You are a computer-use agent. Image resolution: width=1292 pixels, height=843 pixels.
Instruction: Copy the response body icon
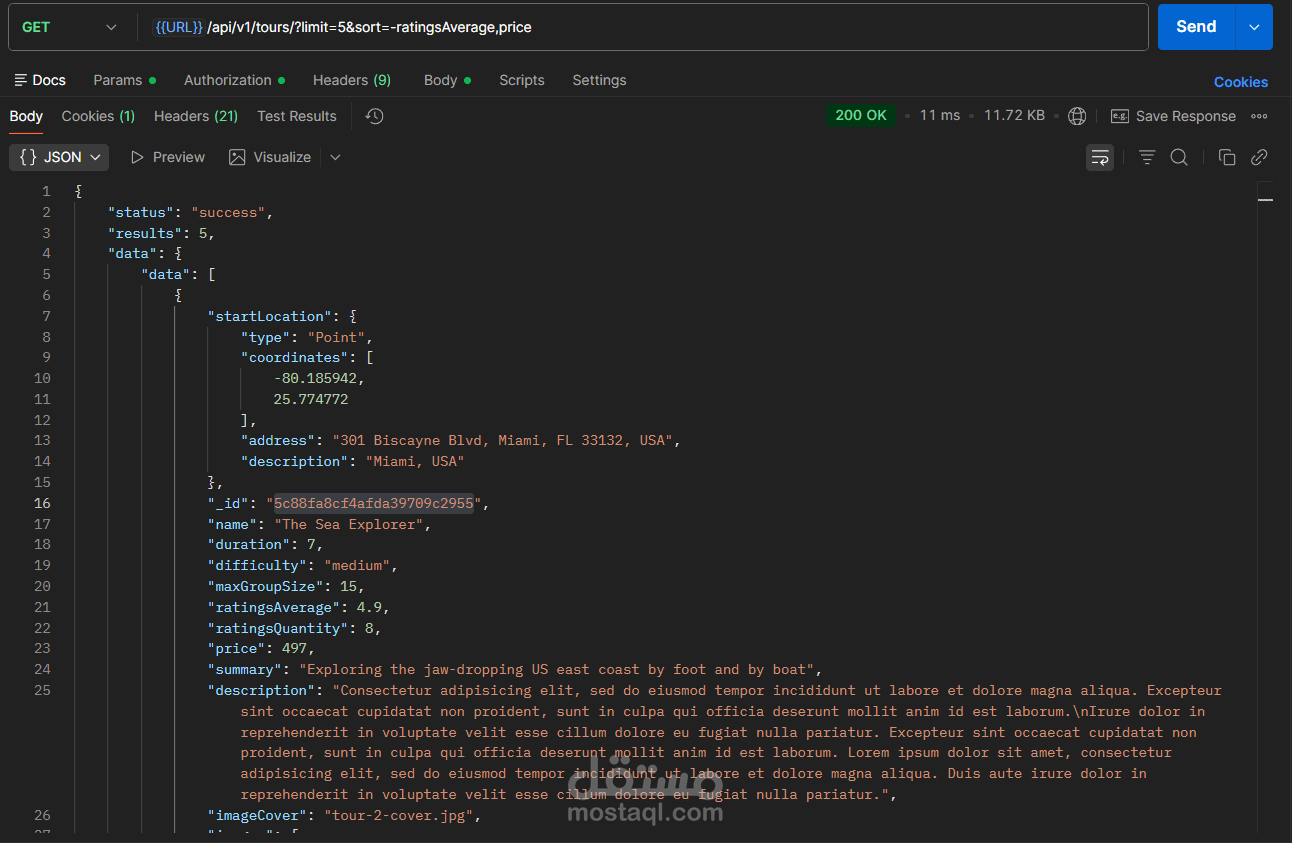coord(1227,157)
